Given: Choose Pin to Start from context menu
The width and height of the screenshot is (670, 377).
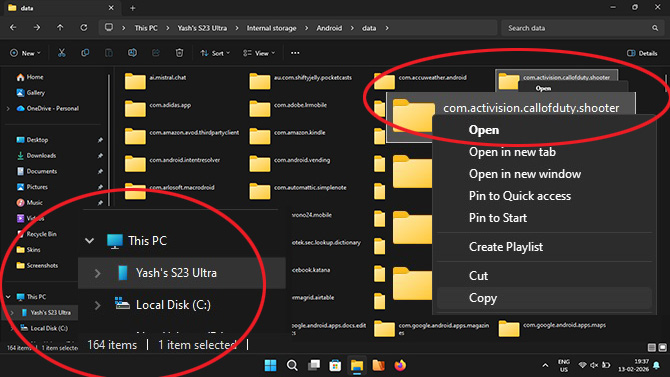Looking at the screenshot, I should (x=498, y=218).
